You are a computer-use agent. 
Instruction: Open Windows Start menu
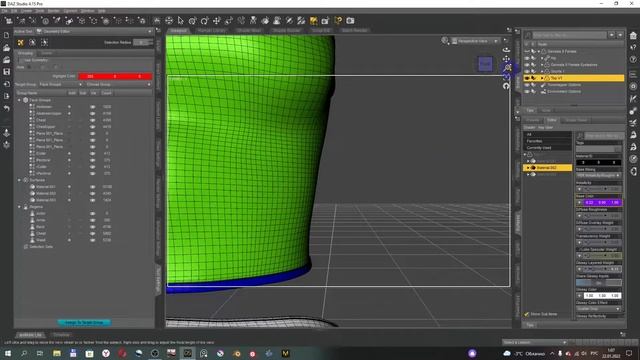click(7, 353)
